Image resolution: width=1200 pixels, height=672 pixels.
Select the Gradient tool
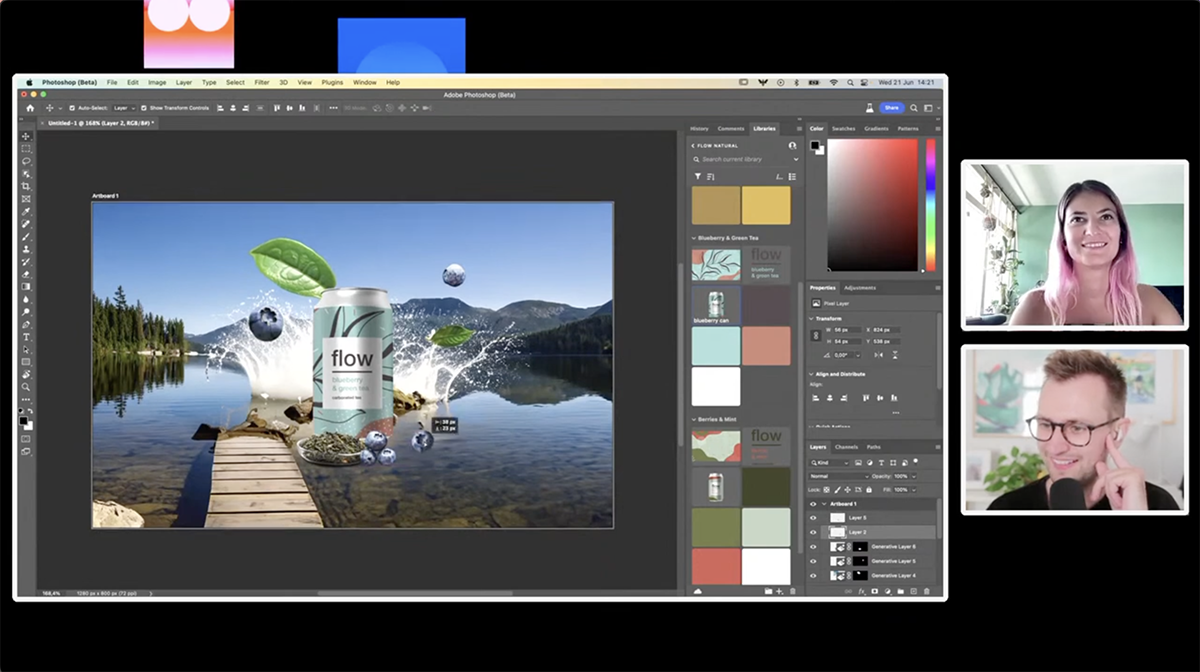point(26,285)
